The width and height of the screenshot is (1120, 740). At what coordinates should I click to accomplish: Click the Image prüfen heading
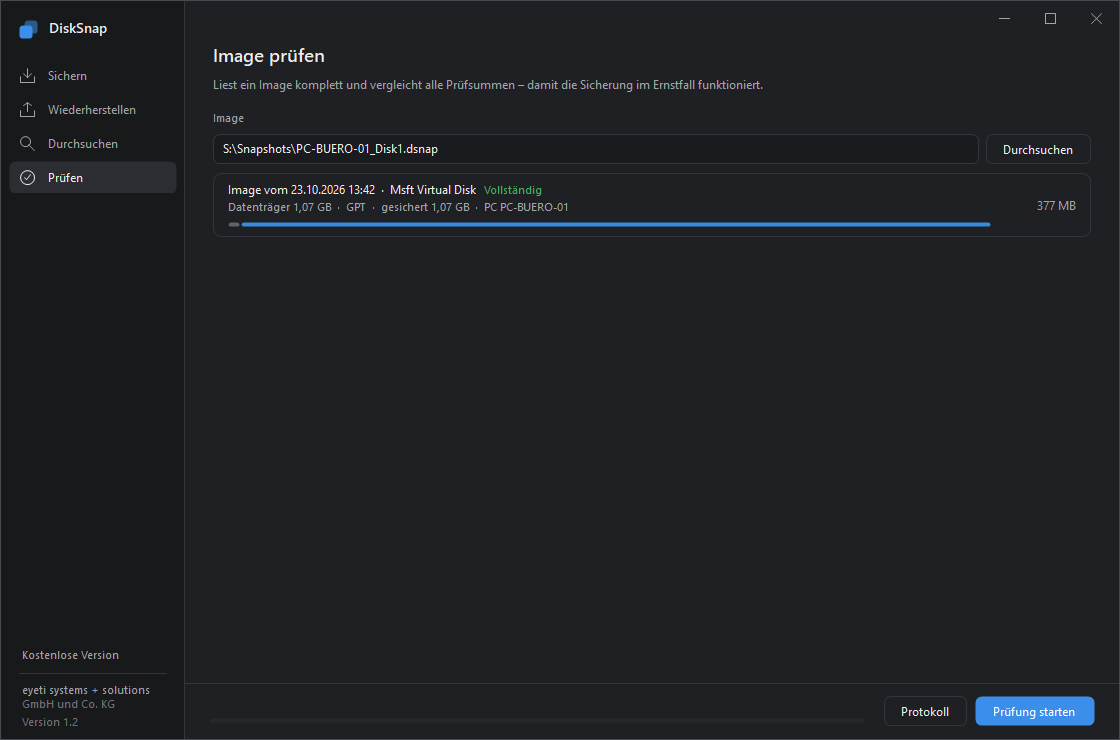(x=269, y=56)
